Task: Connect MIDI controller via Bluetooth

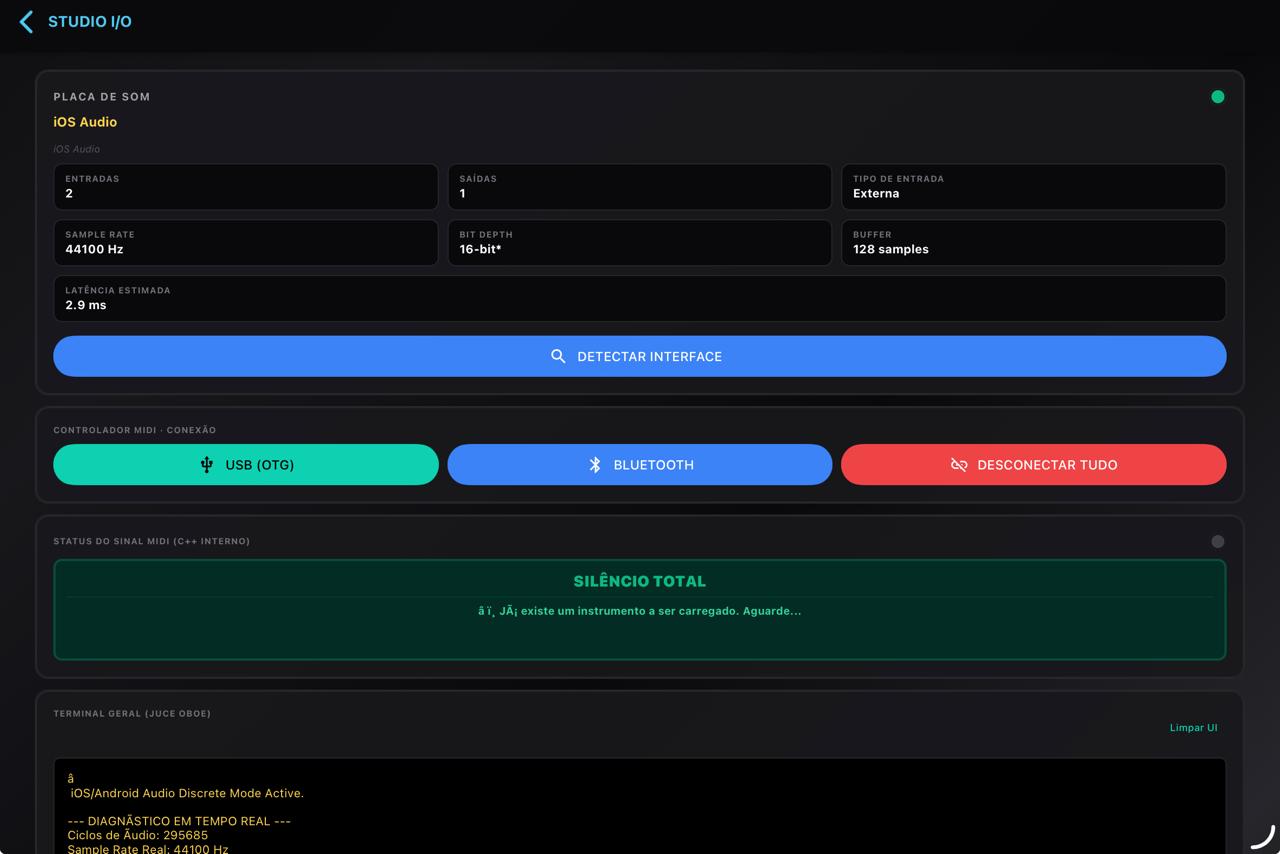Action: click(640, 465)
